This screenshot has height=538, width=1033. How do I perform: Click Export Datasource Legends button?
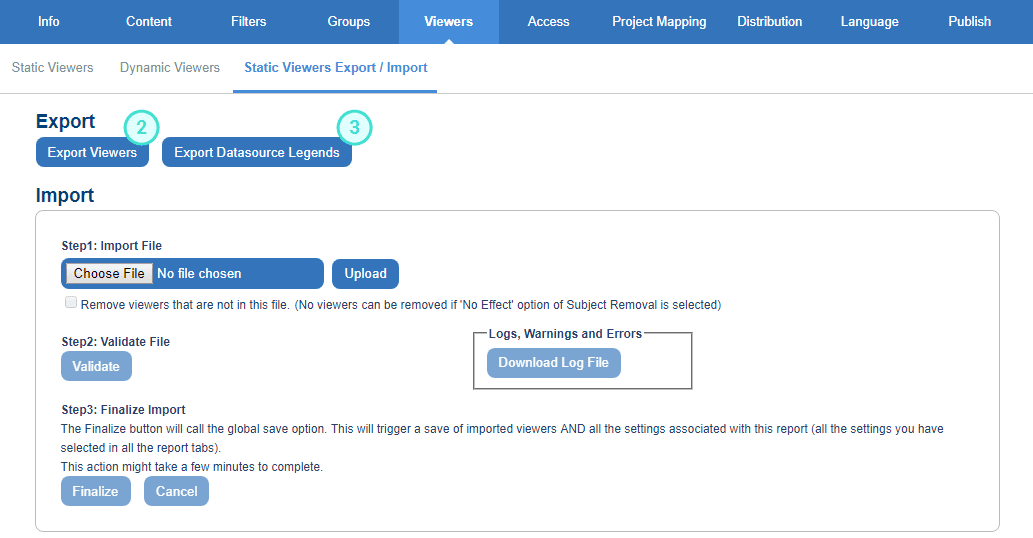[257, 152]
